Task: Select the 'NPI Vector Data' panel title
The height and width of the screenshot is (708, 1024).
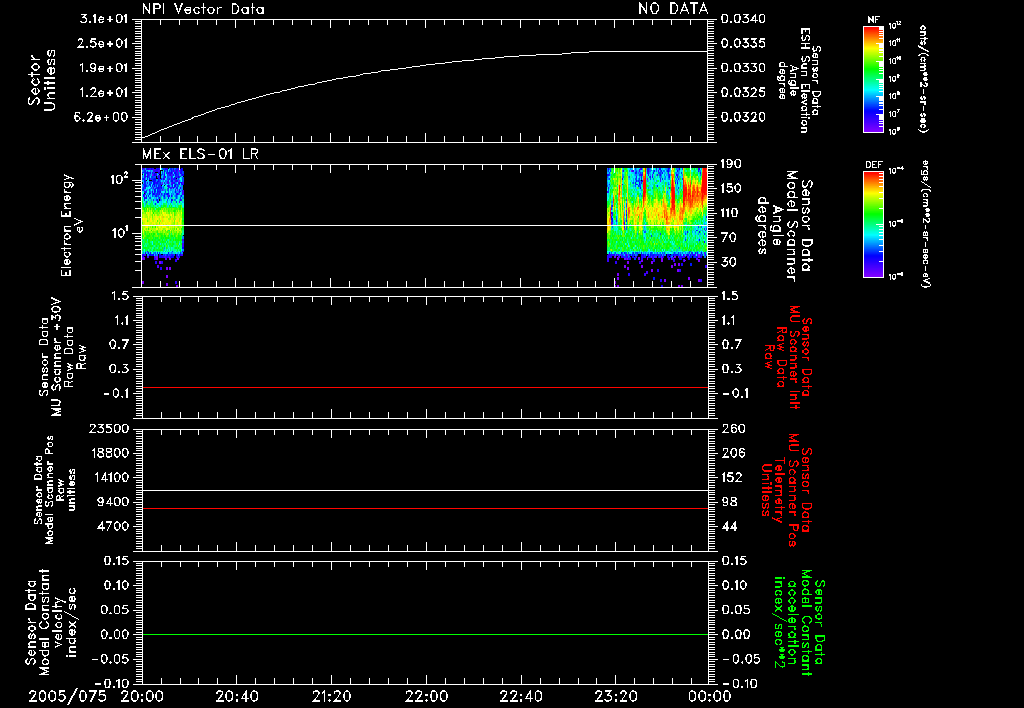Action: coord(203,9)
